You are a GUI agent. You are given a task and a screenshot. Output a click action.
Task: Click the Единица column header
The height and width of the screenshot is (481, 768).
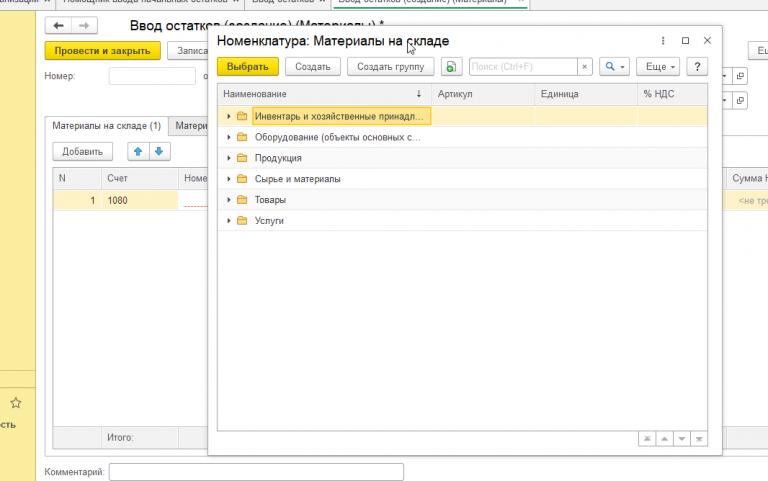click(x=586, y=94)
